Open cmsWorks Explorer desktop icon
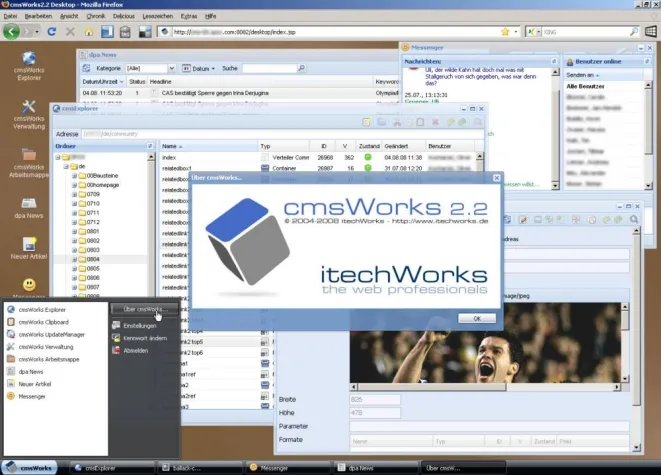661x475 pixels. coord(29,66)
